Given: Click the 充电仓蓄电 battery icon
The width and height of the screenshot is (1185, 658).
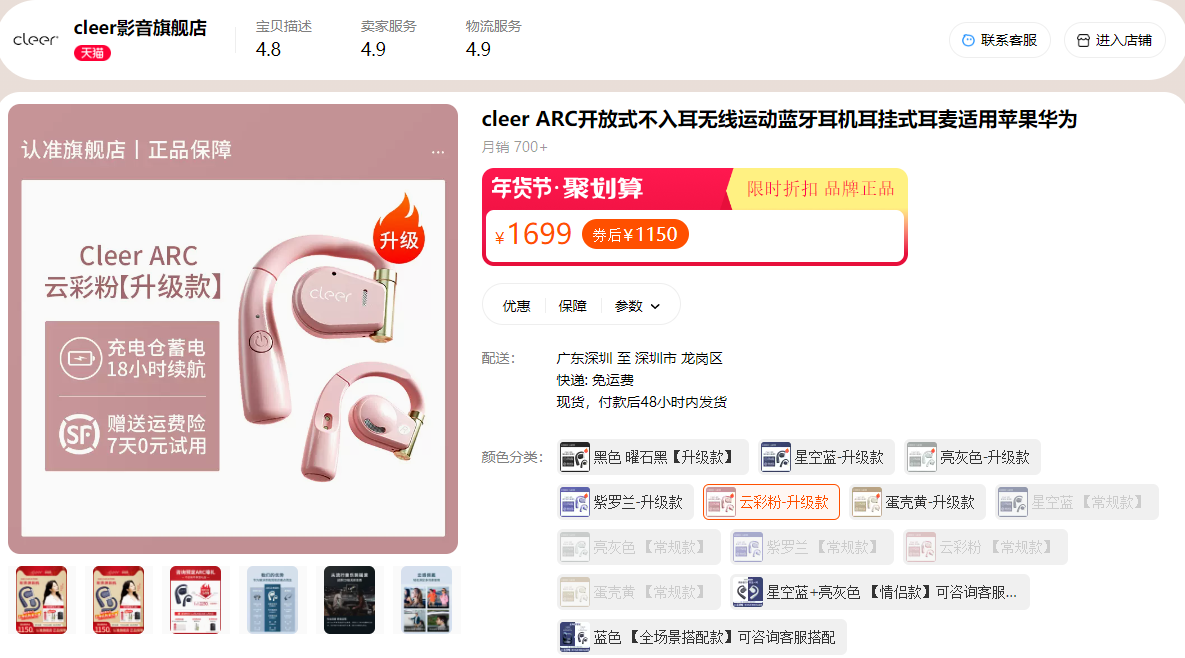Looking at the screenshot, I should point(80,358).
